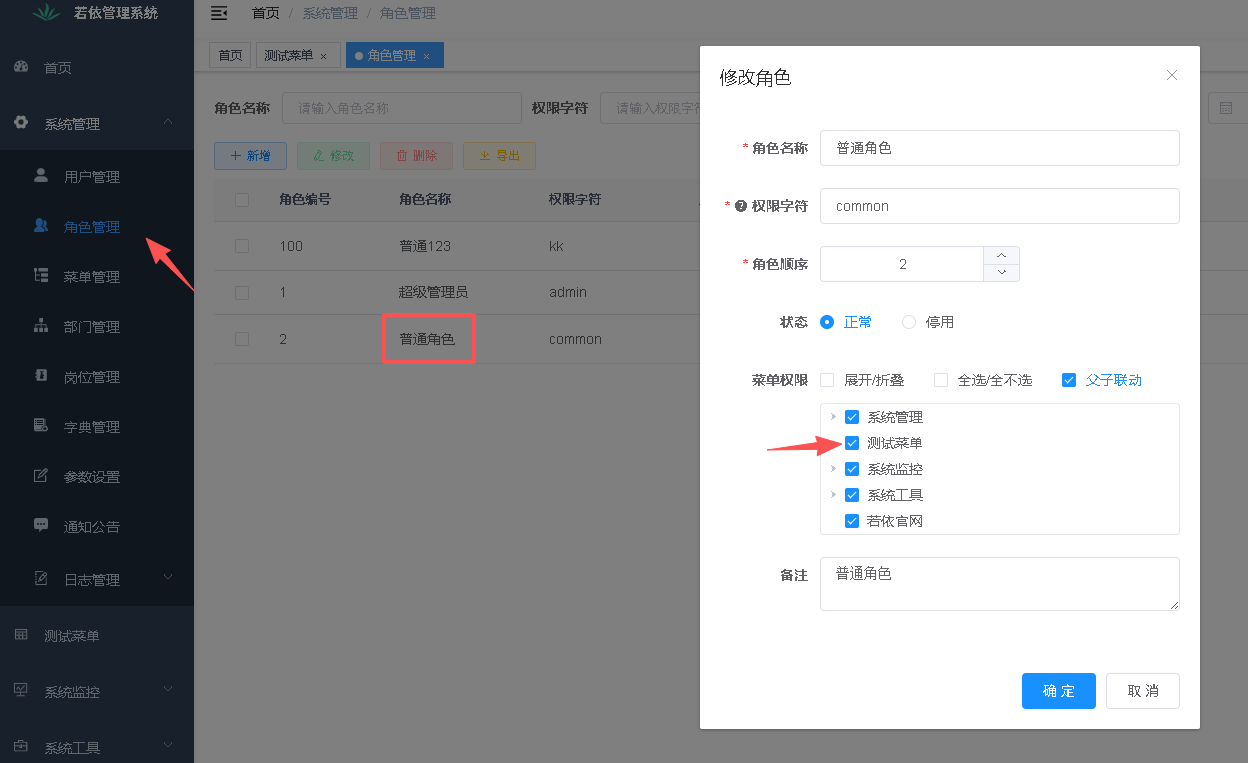Click the 菜单管理 sidebar icon
The height and width of the screenshot is (763, 1248).
click(41, 276)
